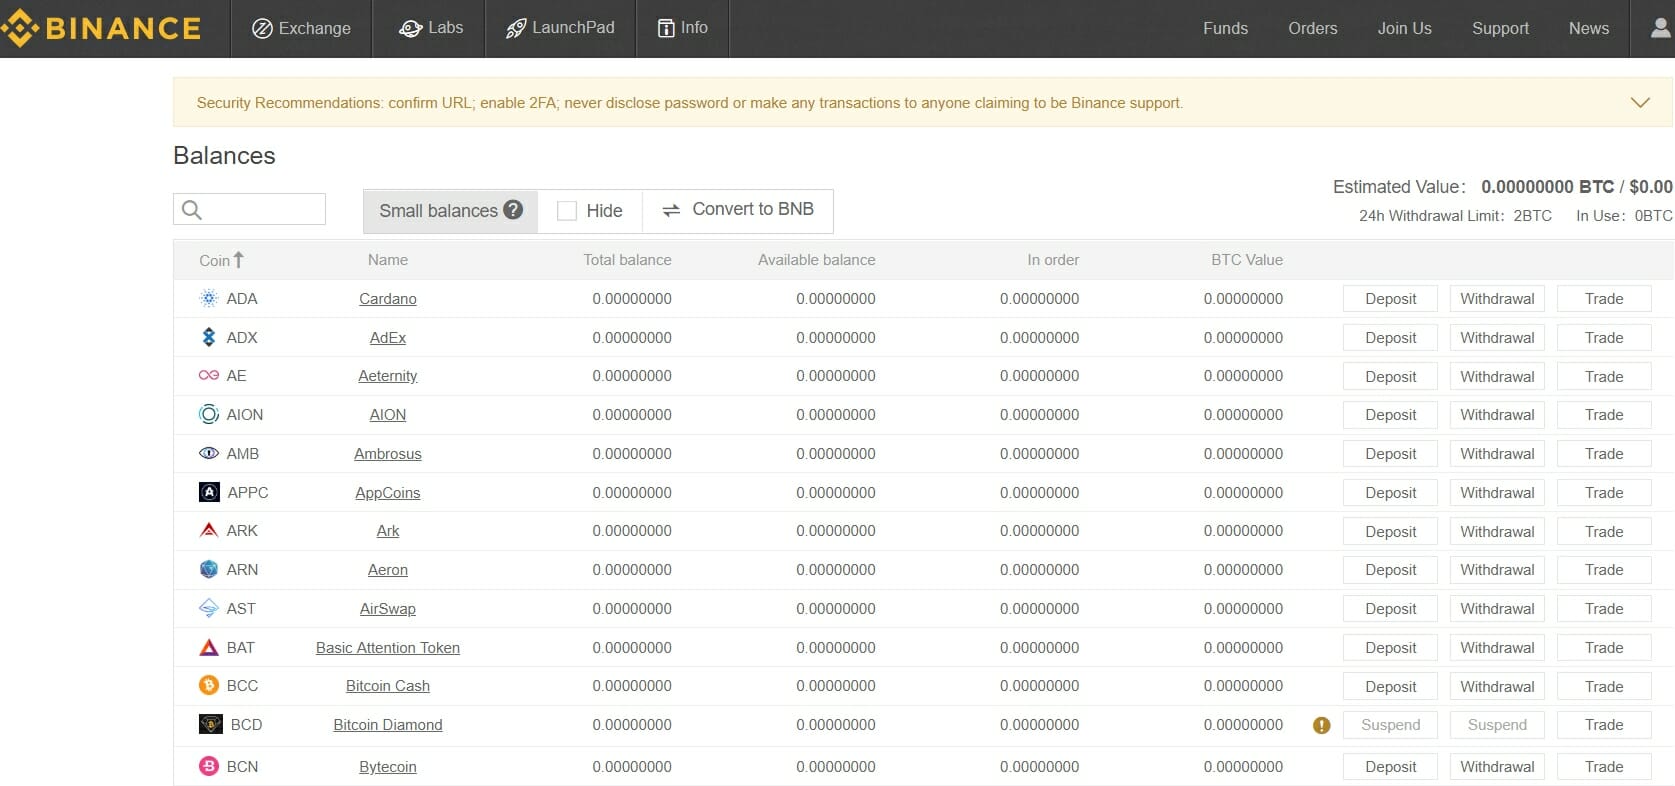1675x786 pixels.
Task: Open the Aeternity name link
Action: [388, 375]
